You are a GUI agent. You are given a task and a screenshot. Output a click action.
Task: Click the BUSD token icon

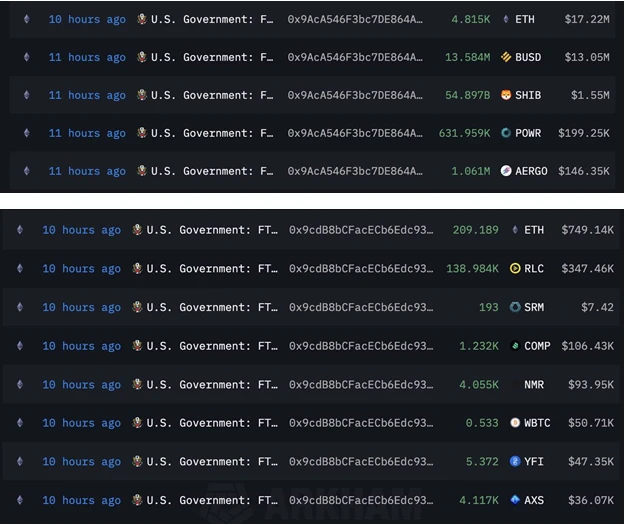coord(506,57)
